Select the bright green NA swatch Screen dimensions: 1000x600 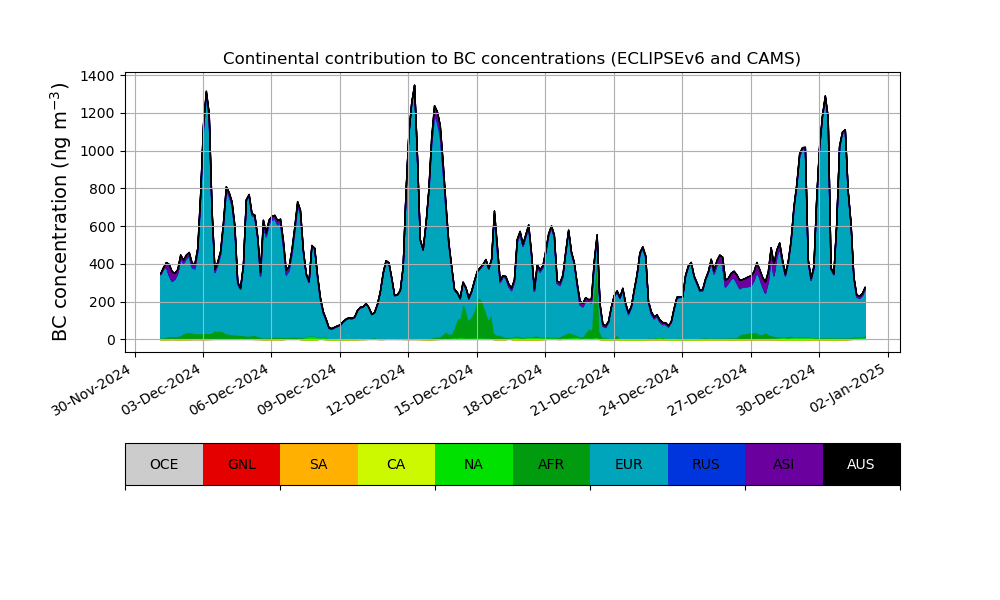[473, 464]
